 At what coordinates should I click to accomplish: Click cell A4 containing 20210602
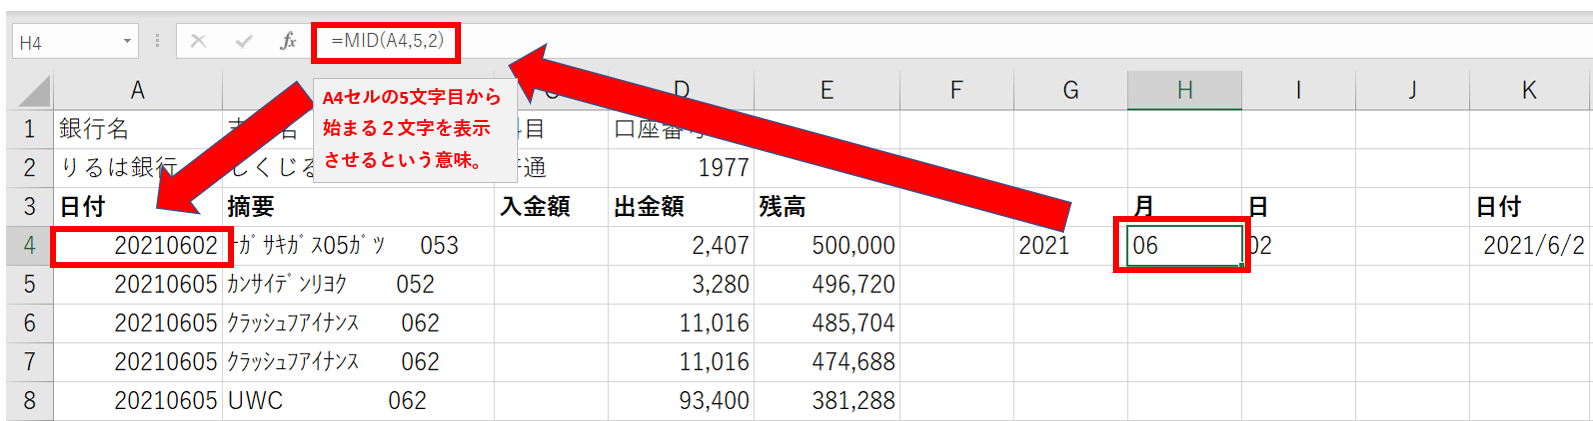click(140, 246)
